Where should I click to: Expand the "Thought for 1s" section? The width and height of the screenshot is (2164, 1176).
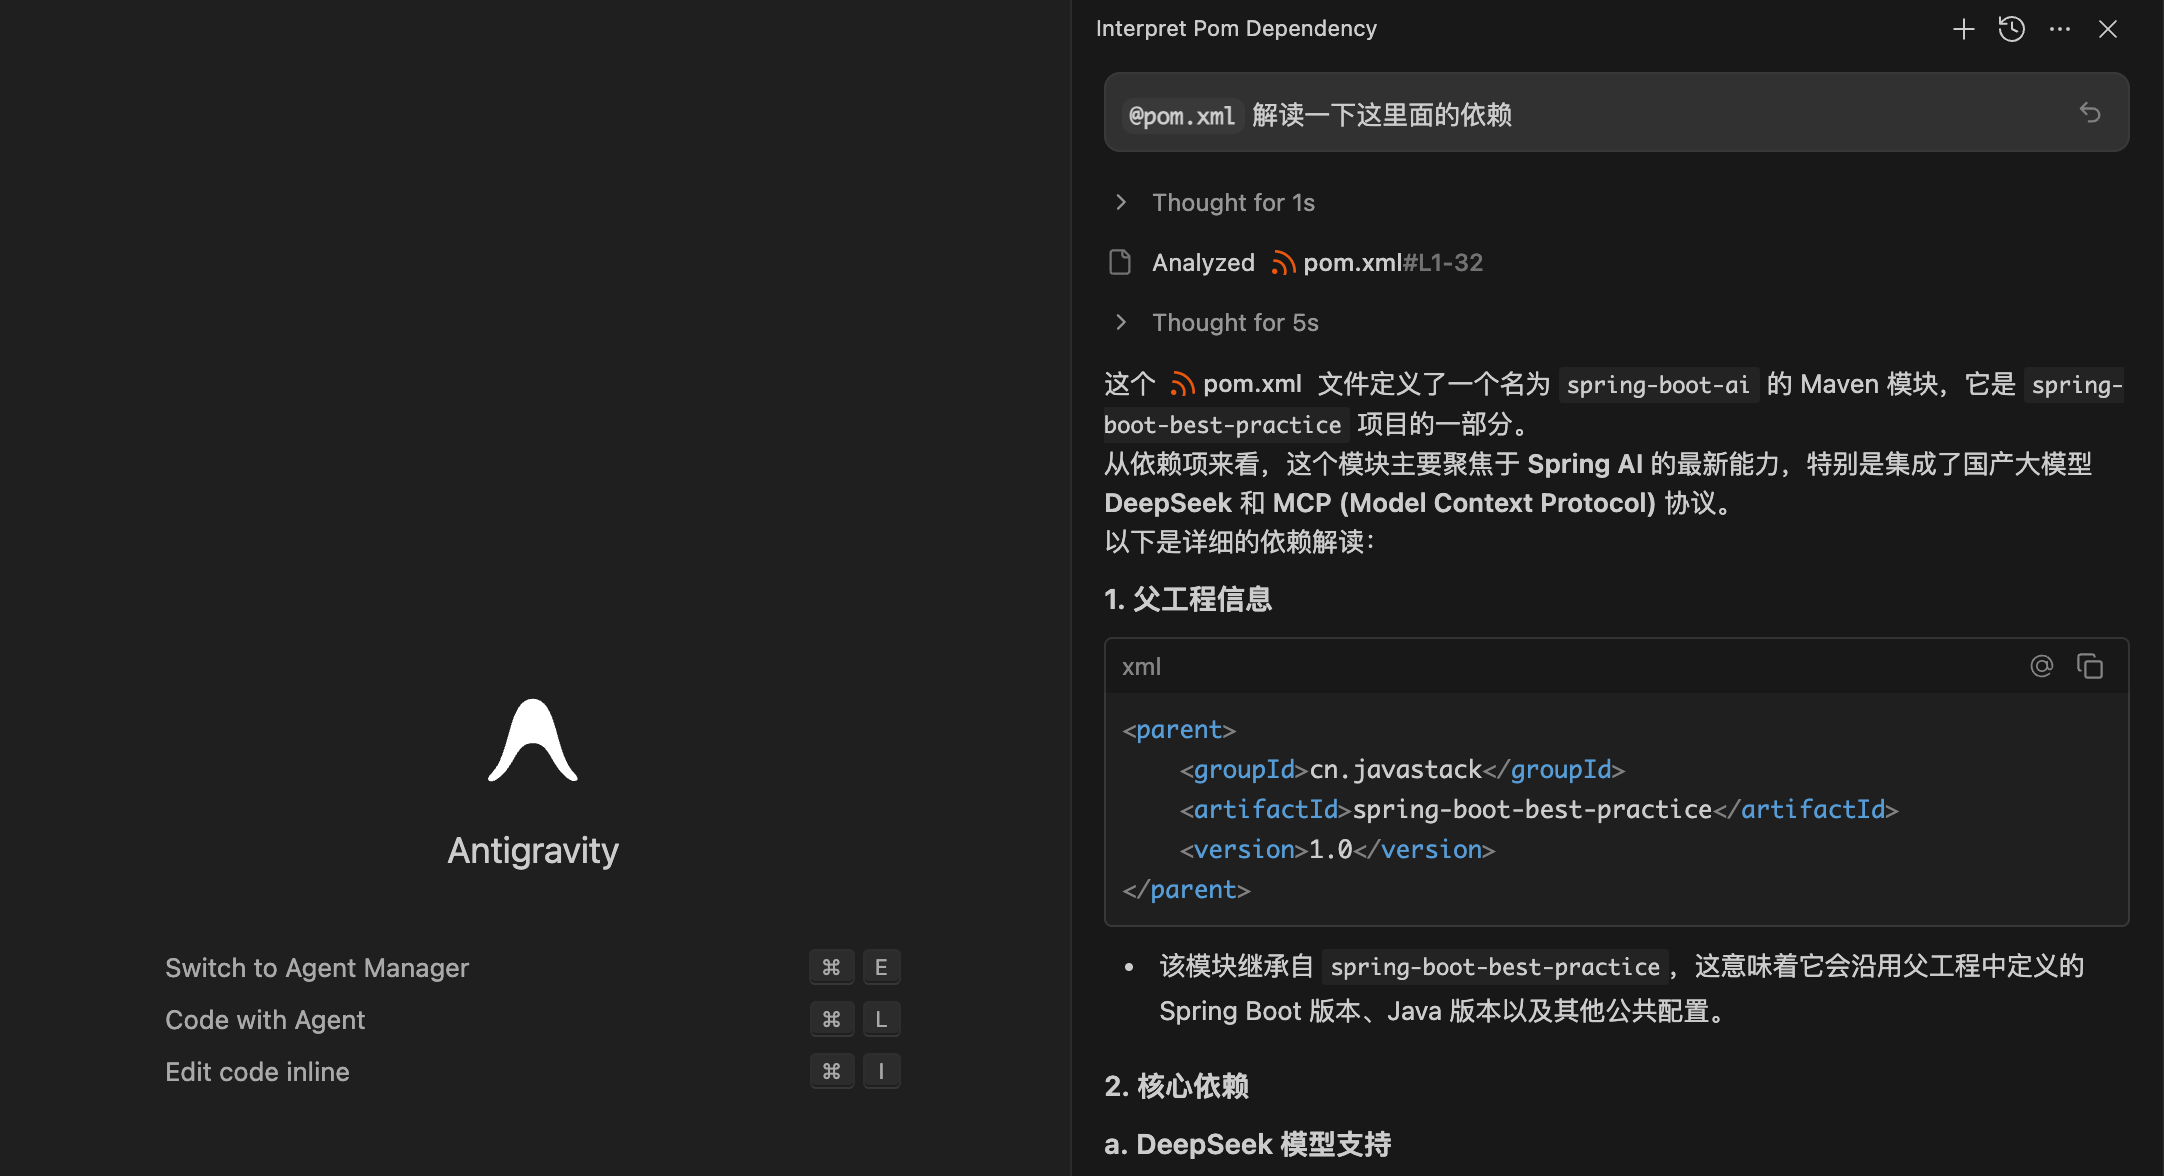coord(1232,202)
